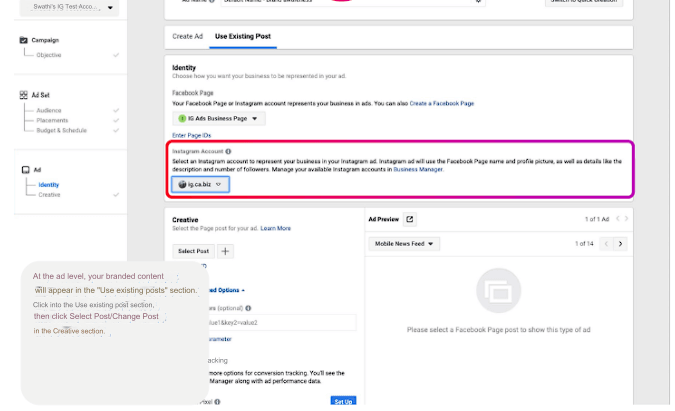The image size is (675, 411).
Task: Open Audience under Ad Set
Action: 49,111
